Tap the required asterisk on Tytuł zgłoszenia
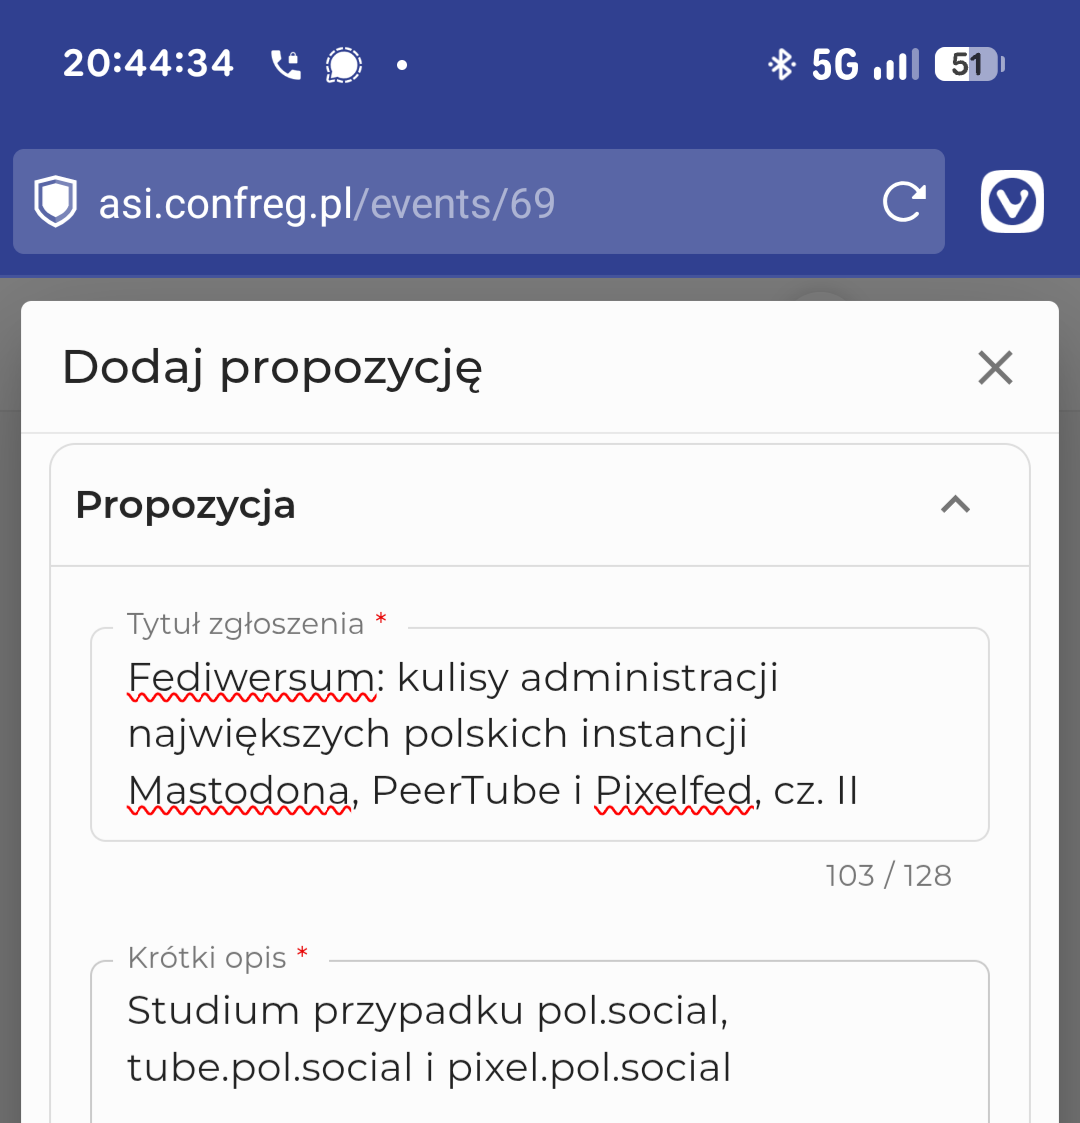This screenshot has width=1080, height=1123. point(381,620)
